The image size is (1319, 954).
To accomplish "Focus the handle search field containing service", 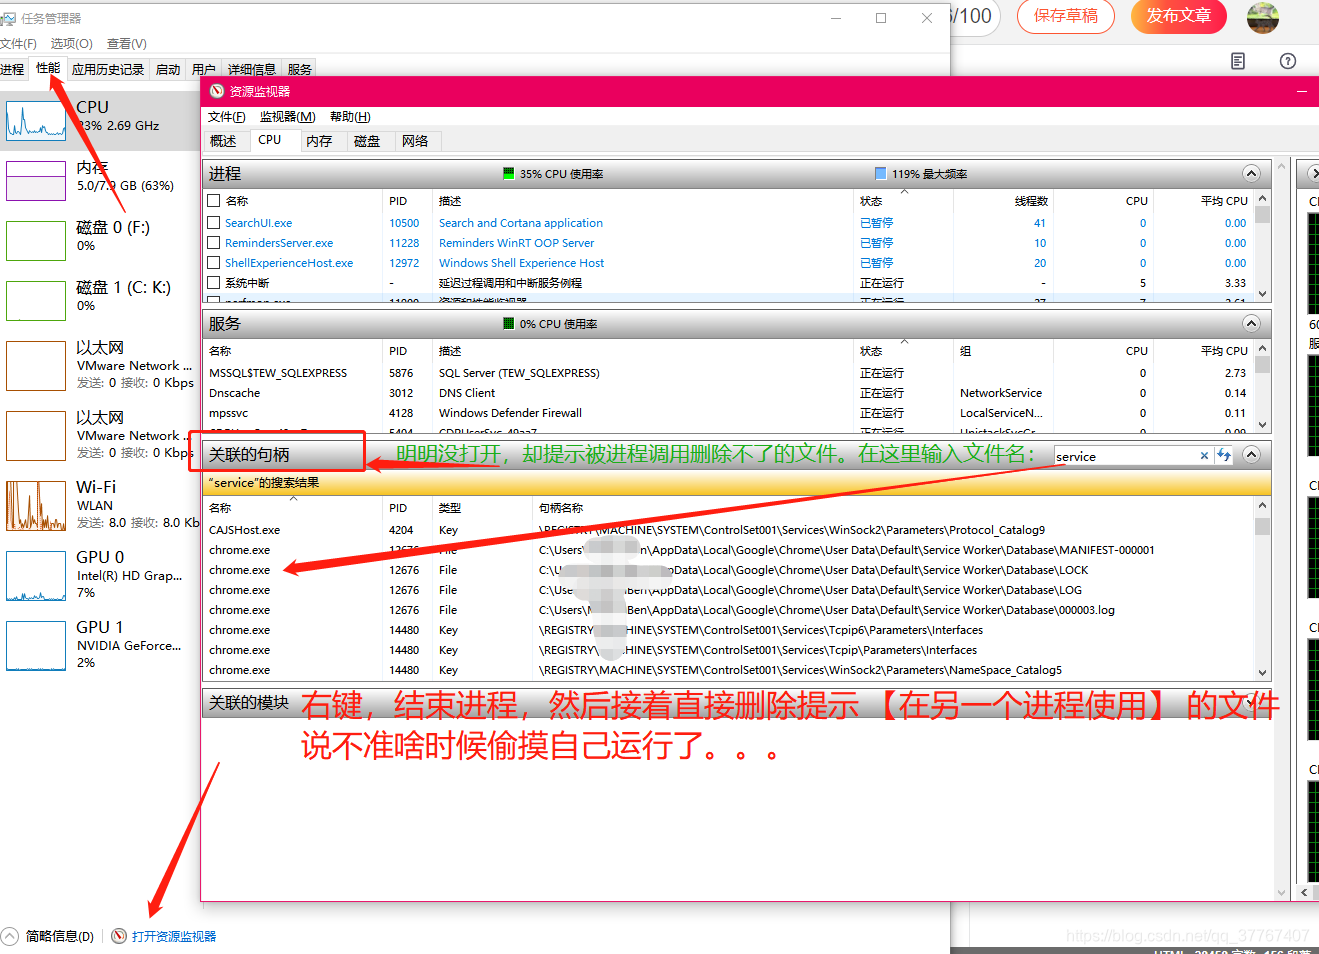I will tap(1126, 456).
